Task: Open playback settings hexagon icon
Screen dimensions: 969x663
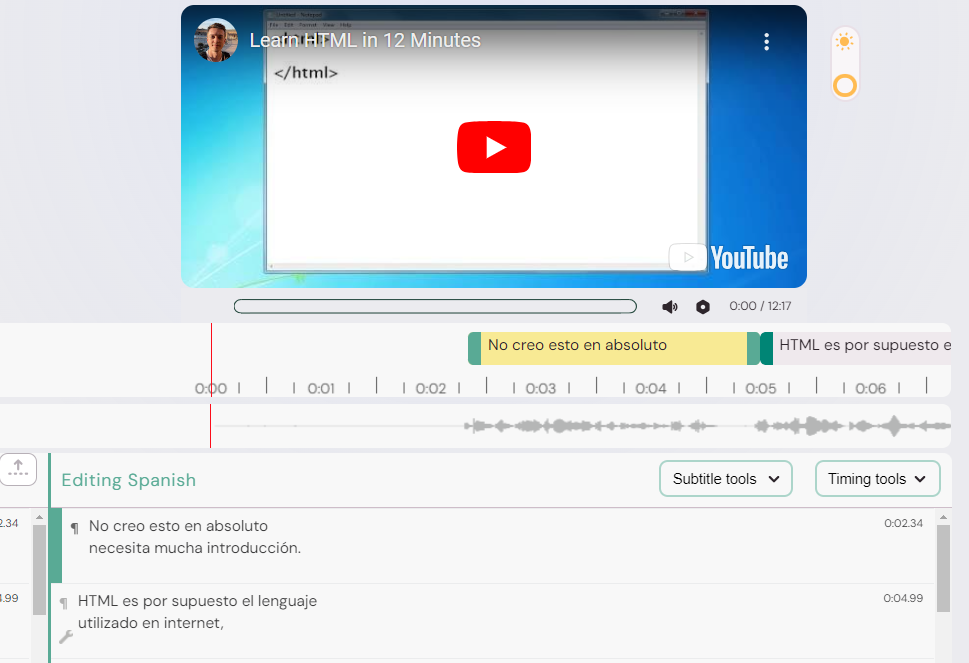Action: pos(703,306)
